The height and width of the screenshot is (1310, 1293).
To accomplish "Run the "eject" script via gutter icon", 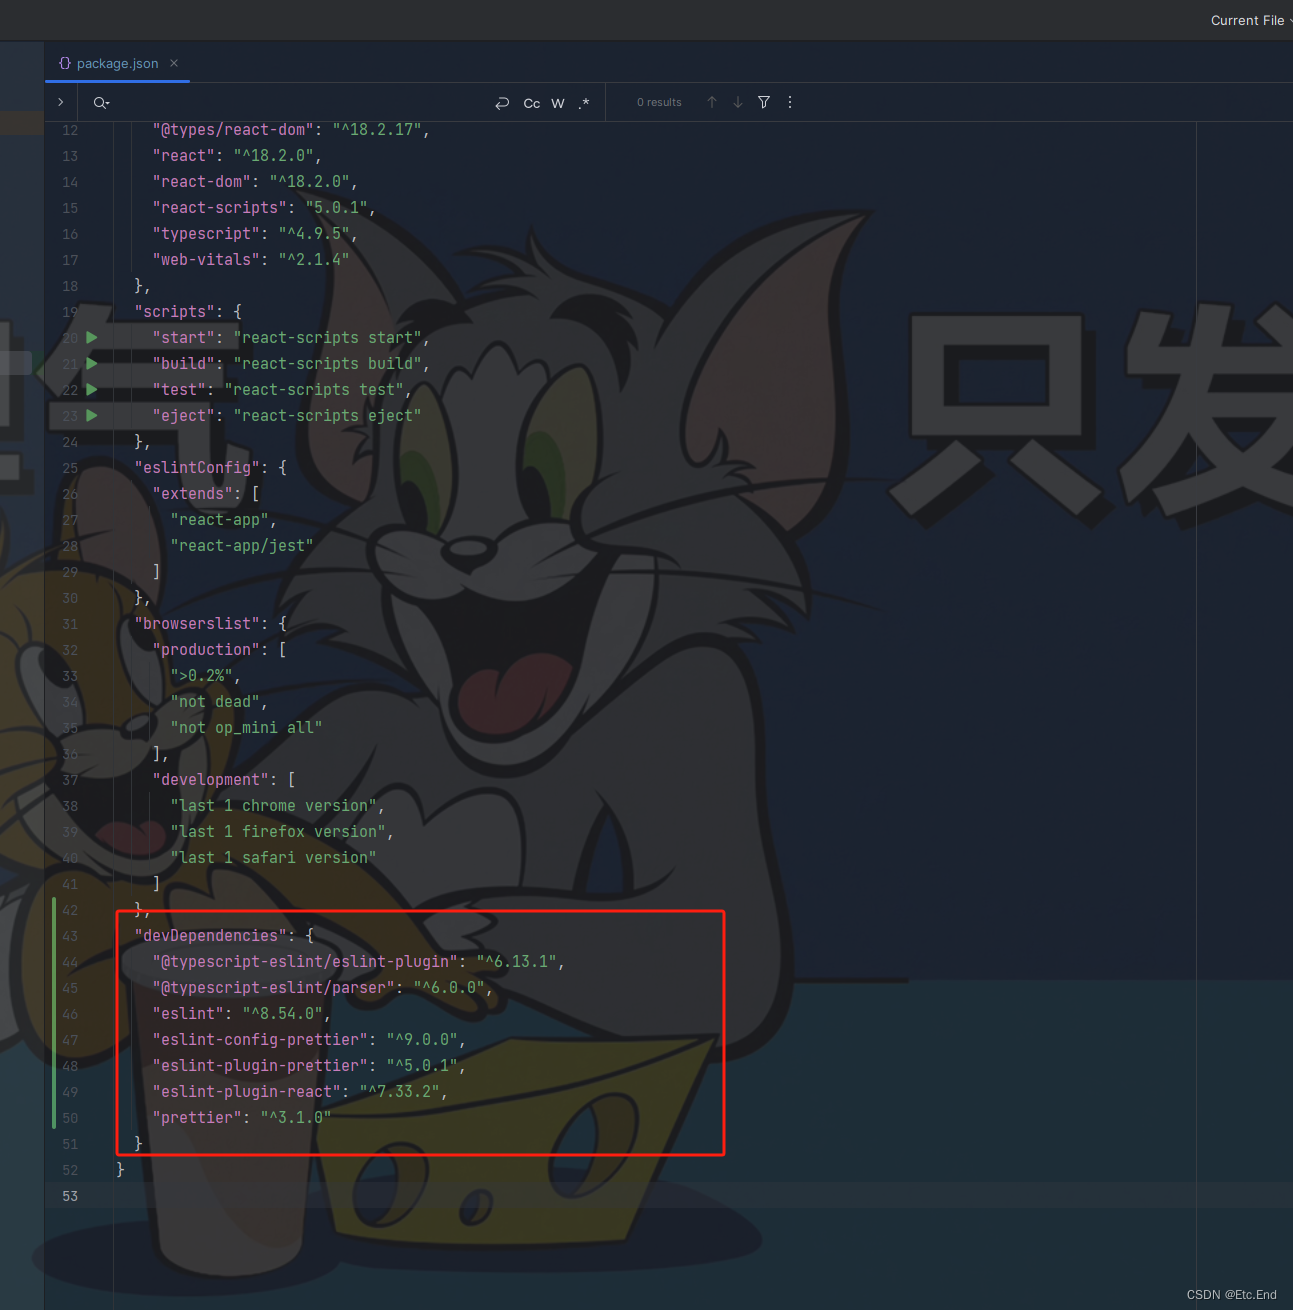I will pyautogui.click(x=92, y=416).
